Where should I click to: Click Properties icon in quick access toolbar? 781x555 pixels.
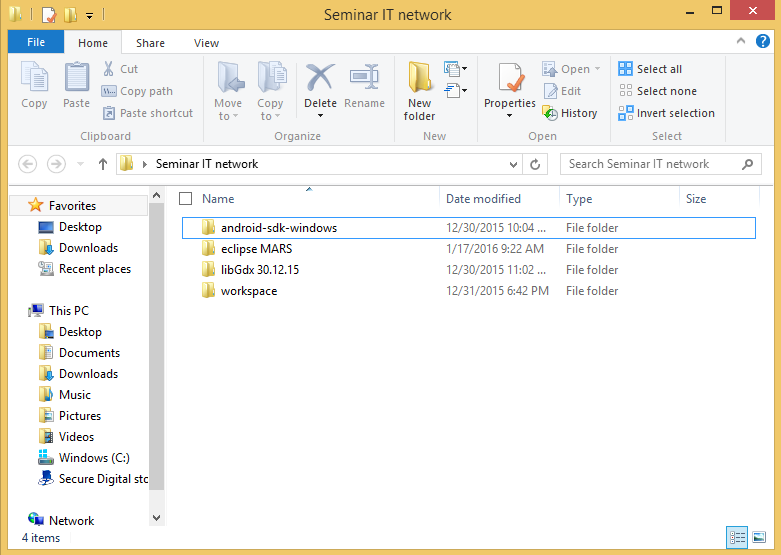pyautogui.click(x=49, y=15)
